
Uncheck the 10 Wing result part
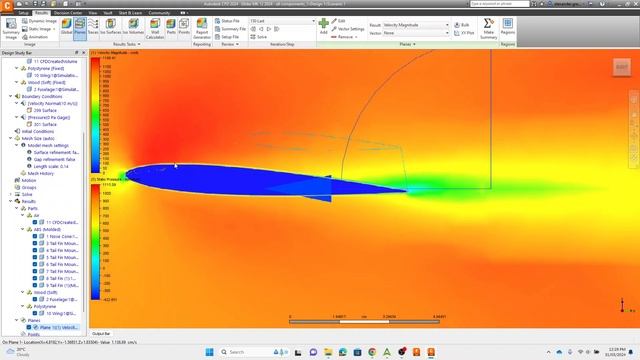(35, 313)
